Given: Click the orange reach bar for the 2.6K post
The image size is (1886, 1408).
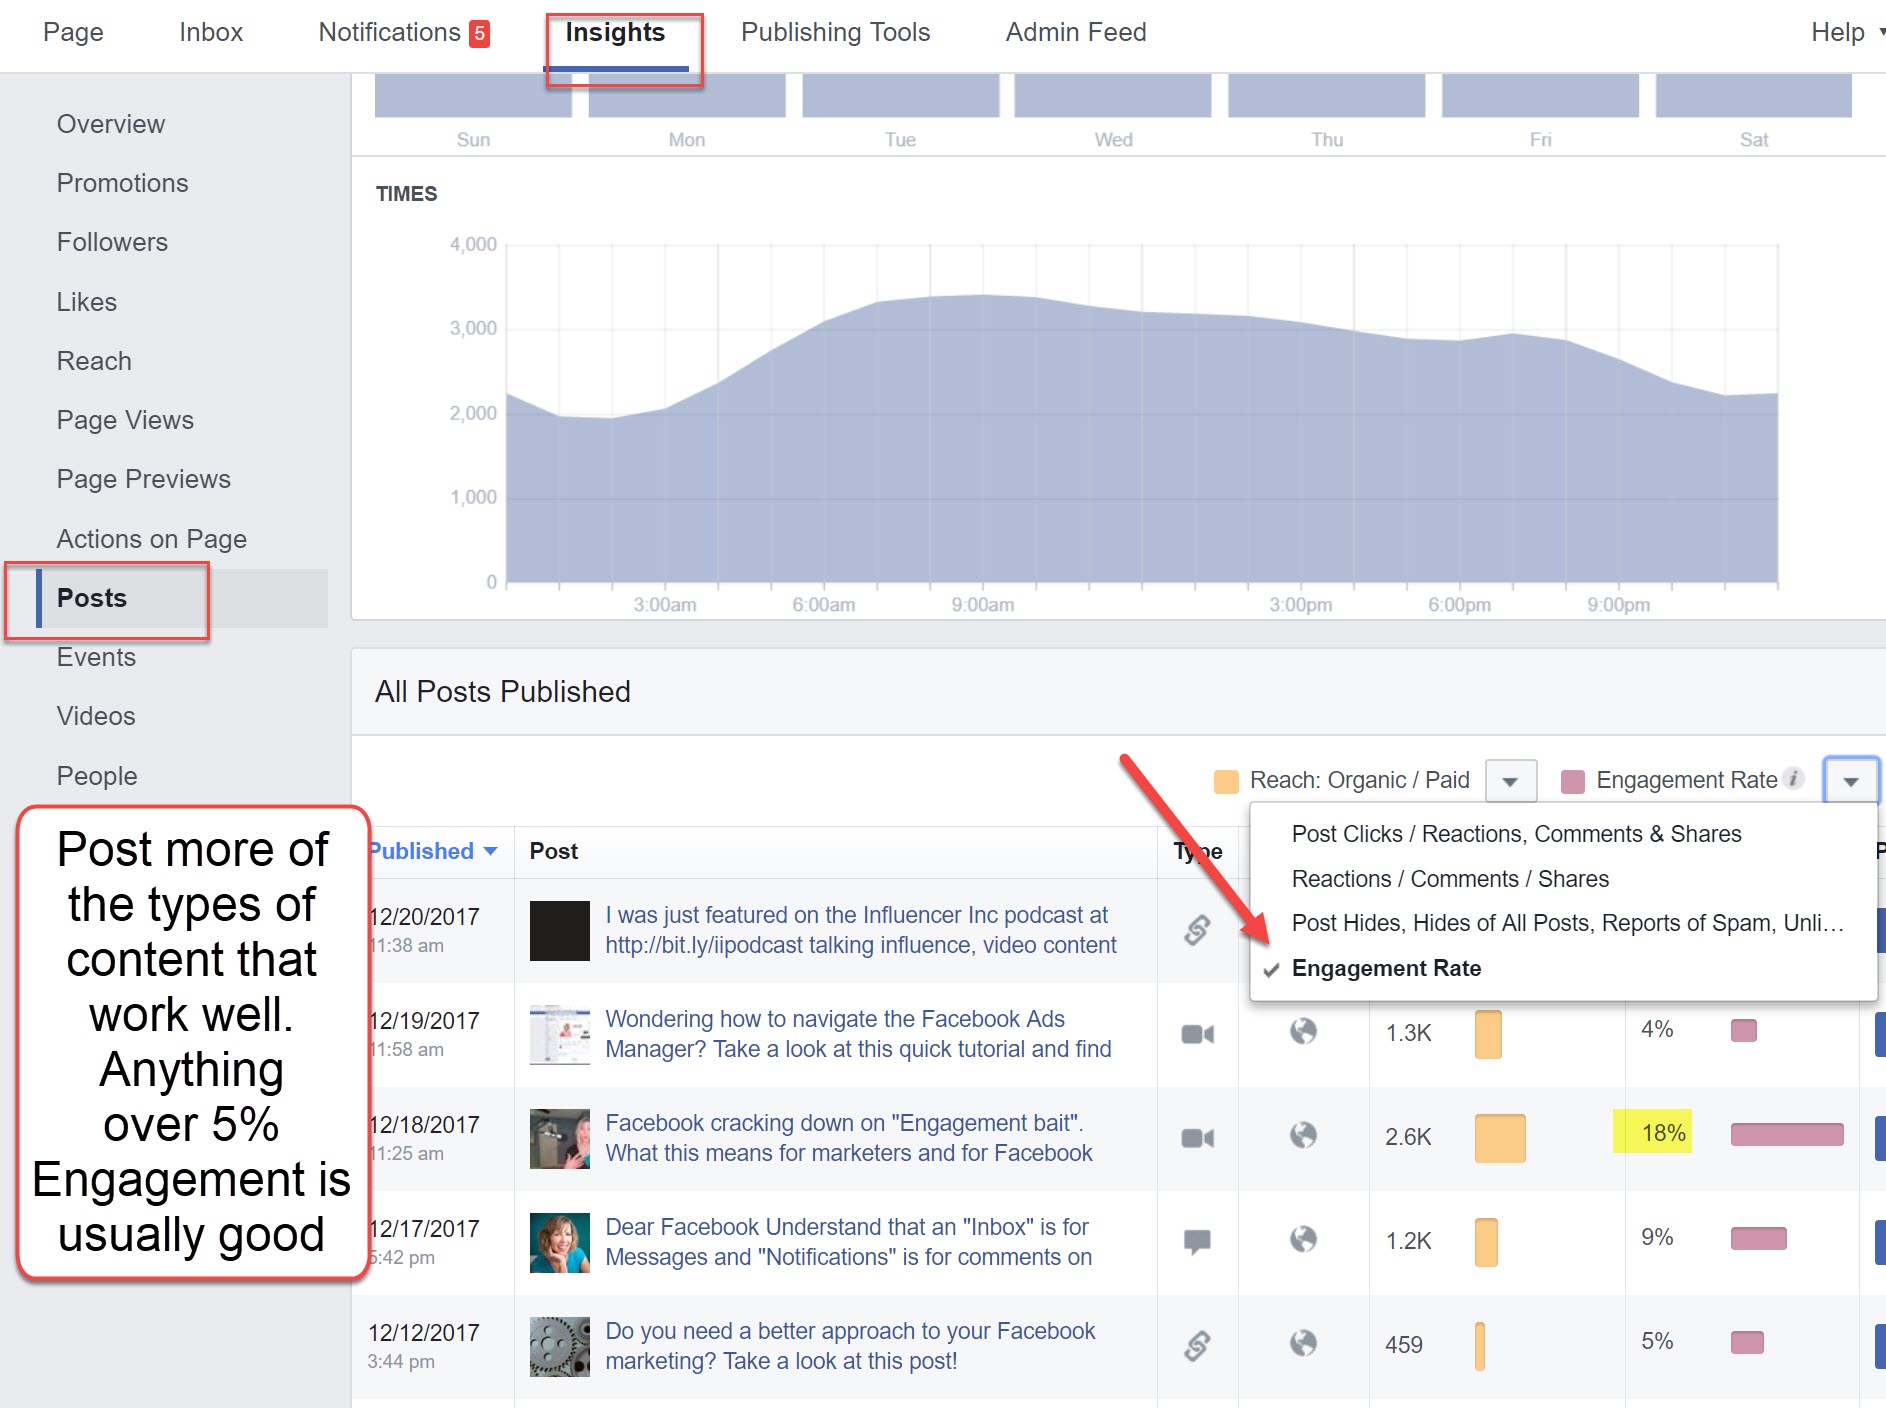Looking at the screenshot, I should (1500, 1138).
